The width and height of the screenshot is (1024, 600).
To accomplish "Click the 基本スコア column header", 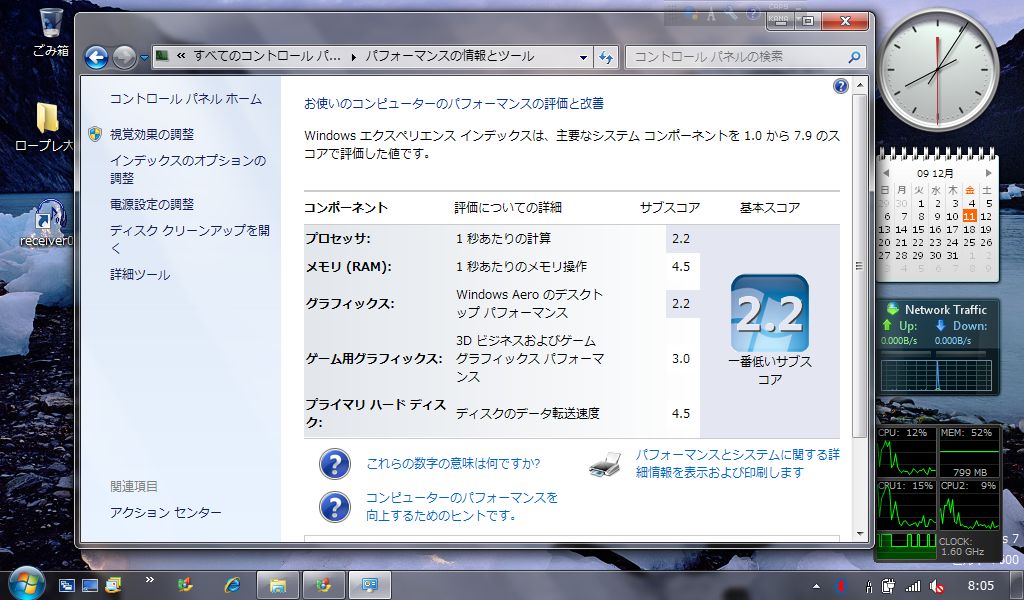I will [770, 208].
